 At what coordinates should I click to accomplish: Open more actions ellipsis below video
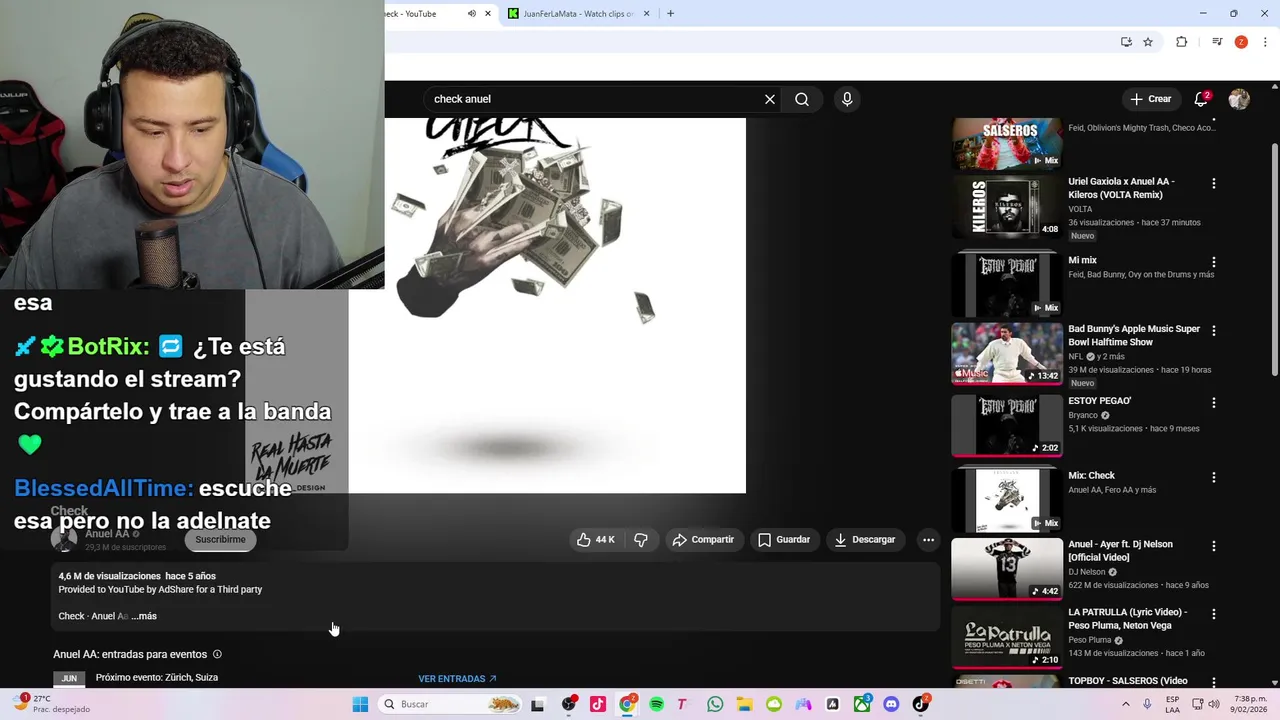[928, 540]
